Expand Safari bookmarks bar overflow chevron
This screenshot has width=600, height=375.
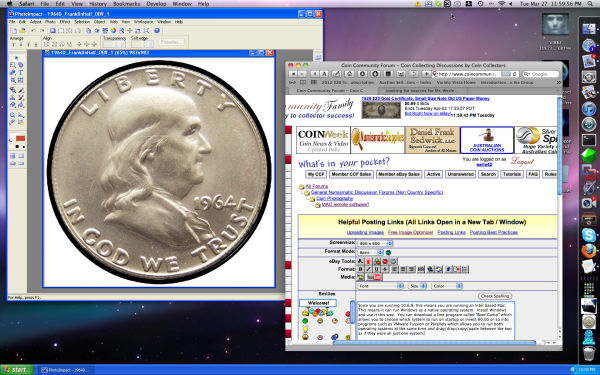(x=558, y=82)
